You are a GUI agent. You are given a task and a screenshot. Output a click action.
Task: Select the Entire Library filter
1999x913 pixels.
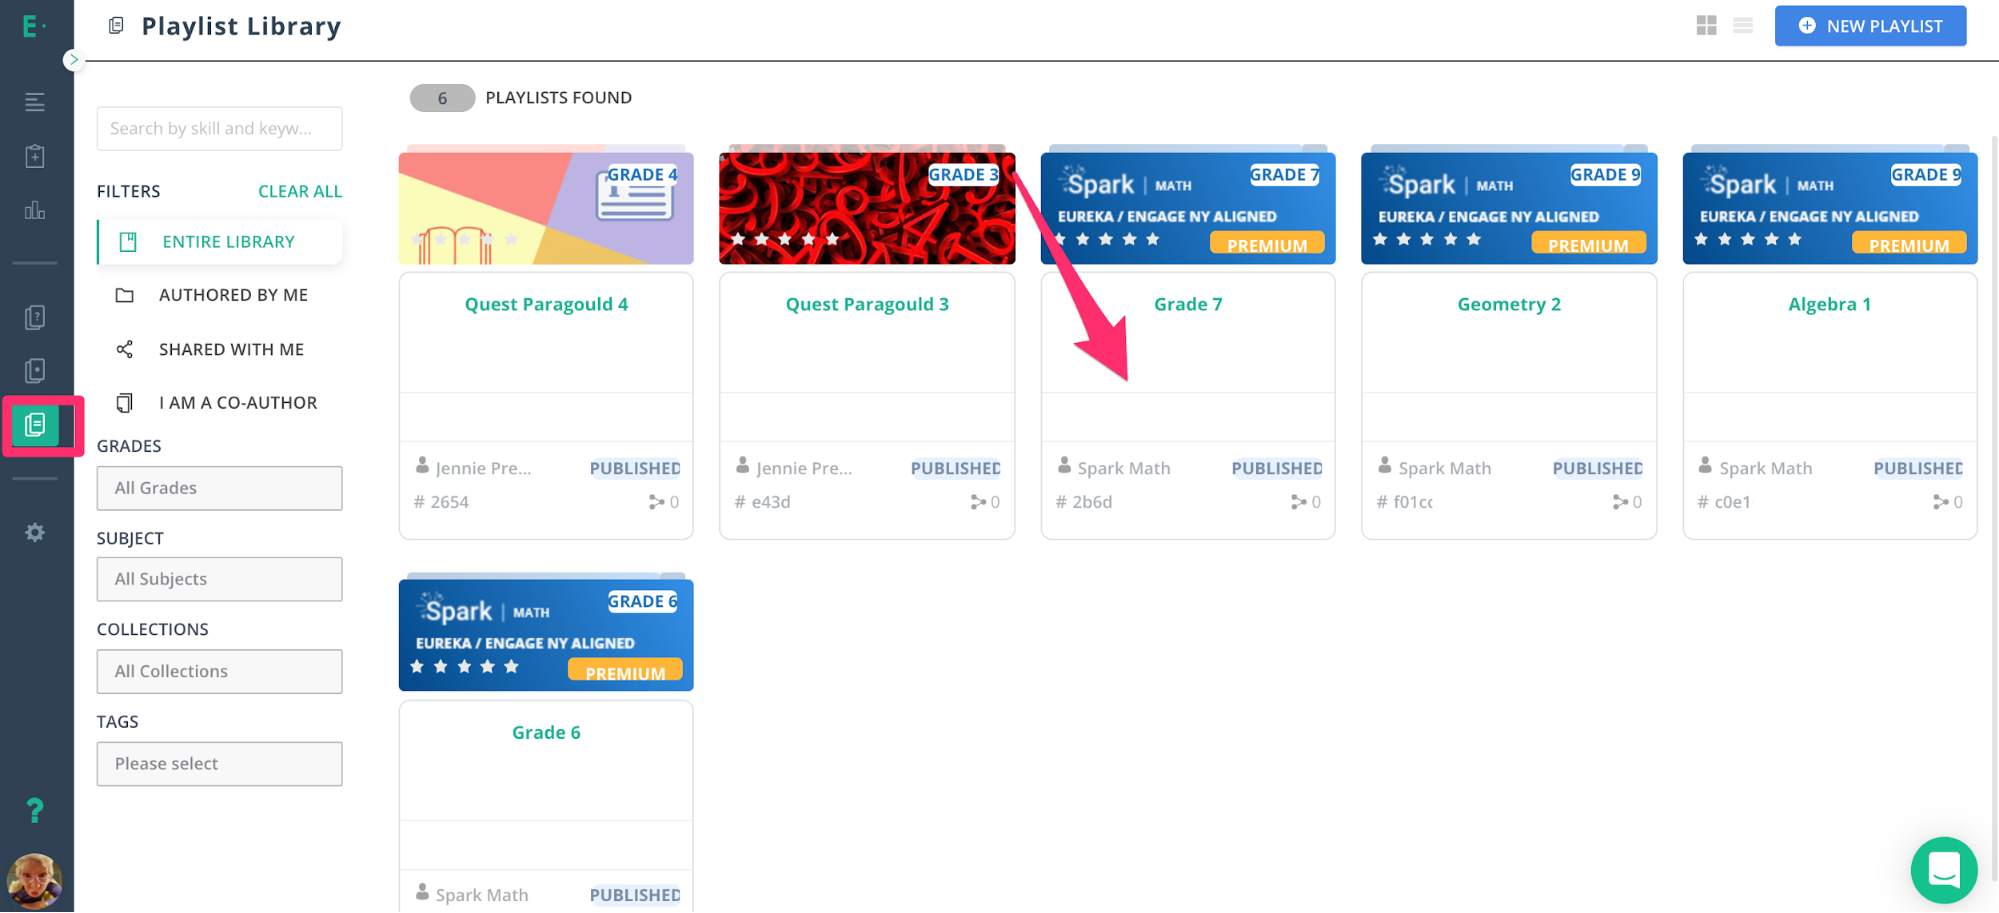tap(220, 242)
